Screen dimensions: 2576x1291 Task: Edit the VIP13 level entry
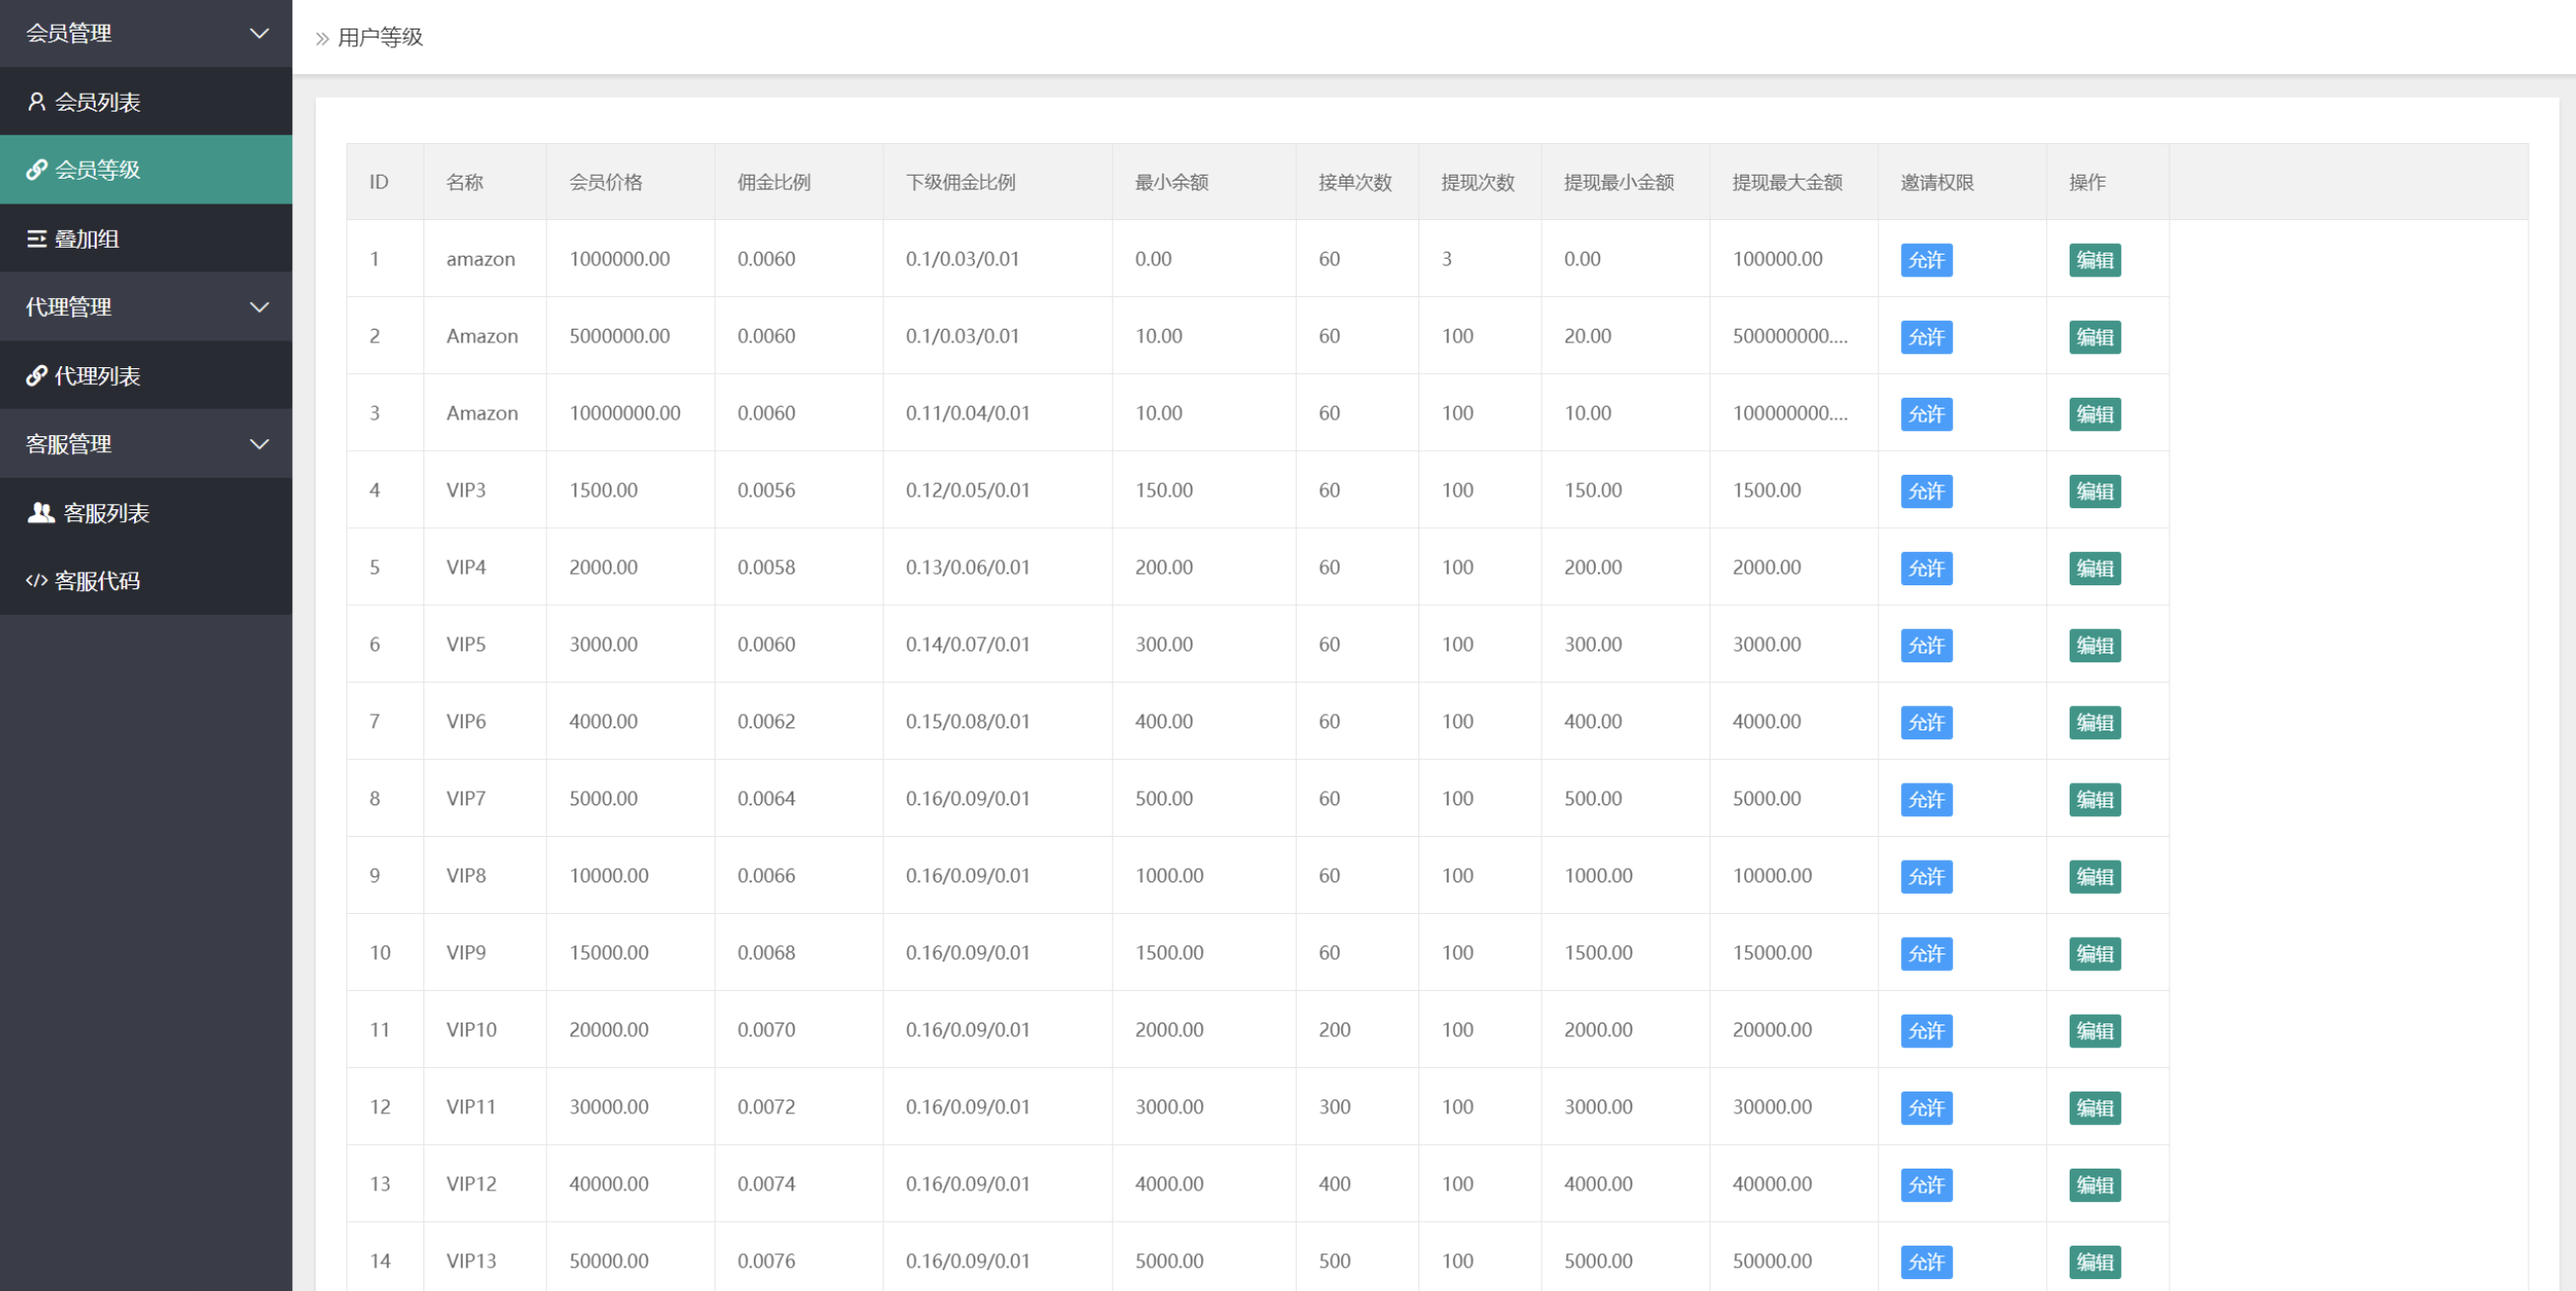point(2094,1262)
